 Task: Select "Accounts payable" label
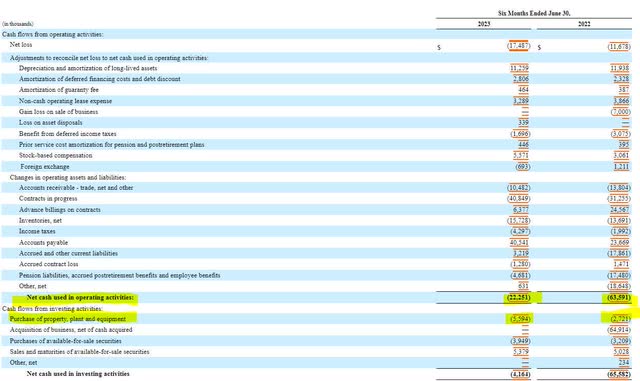coord(43,243)
